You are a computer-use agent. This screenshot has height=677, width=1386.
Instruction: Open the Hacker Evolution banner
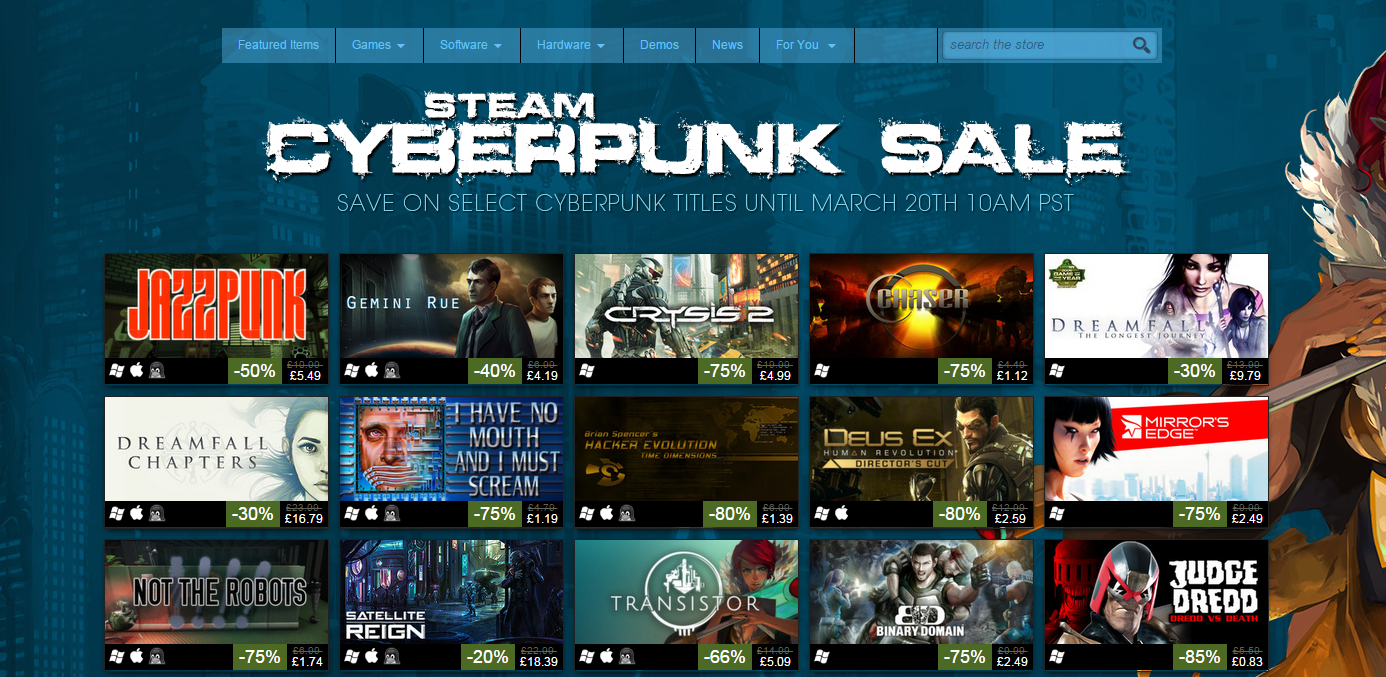click(687, 449)
